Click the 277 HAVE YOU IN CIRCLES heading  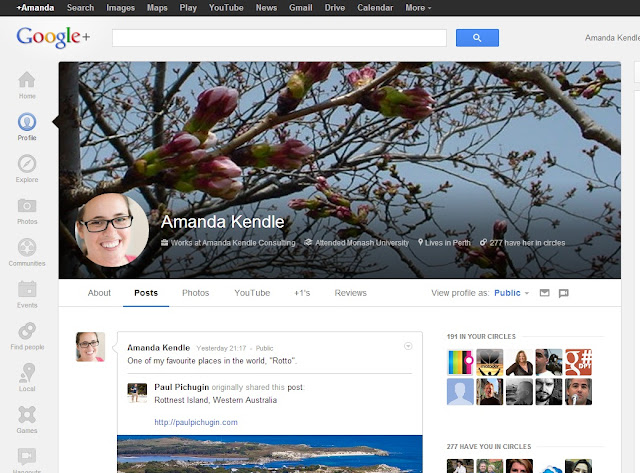489,447
